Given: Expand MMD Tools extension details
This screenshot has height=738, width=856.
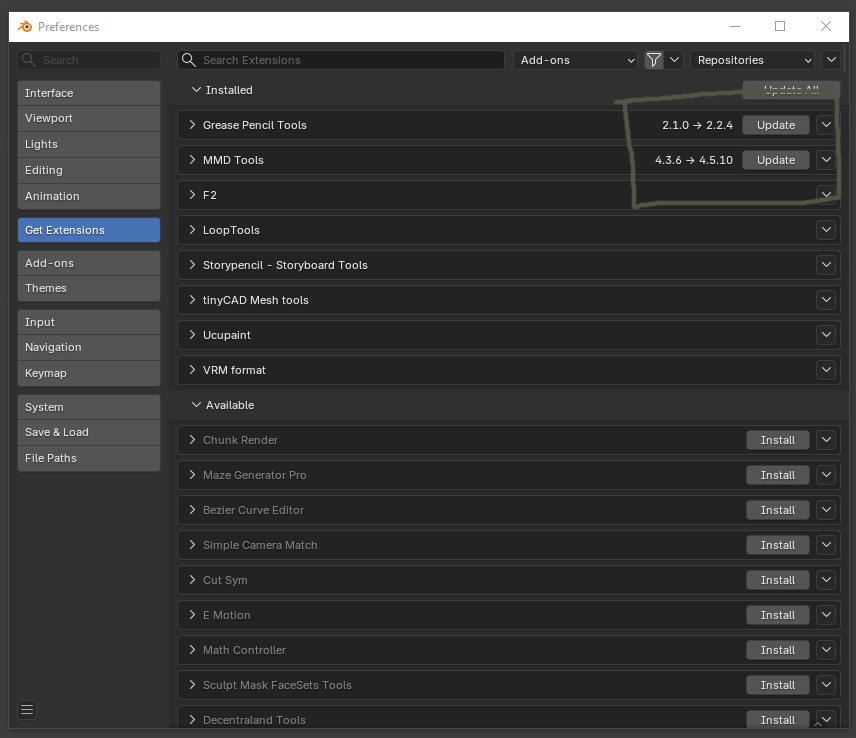Looking at the screenshot, I should 193,160.
